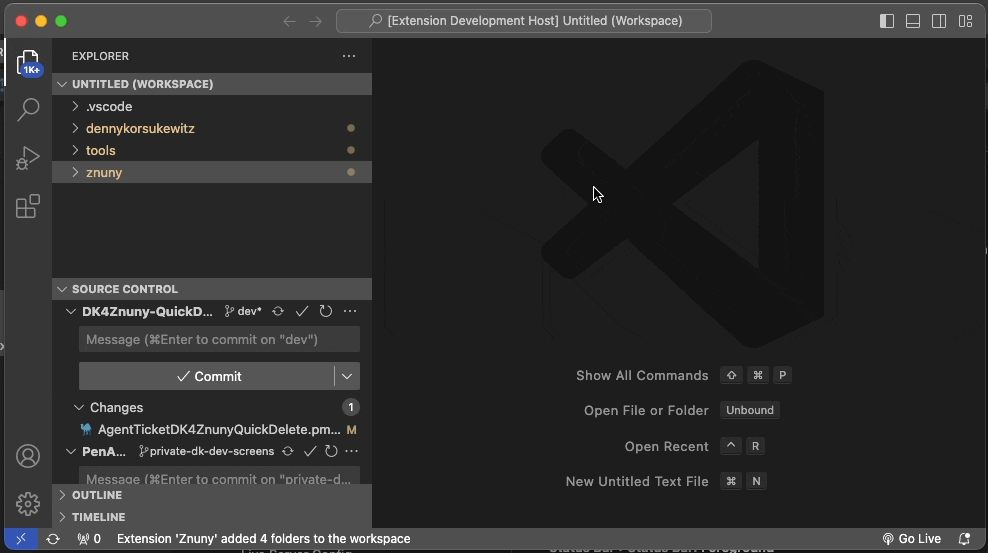
Task: Click the Unbound keybinding label
Action: coord(750,410)
